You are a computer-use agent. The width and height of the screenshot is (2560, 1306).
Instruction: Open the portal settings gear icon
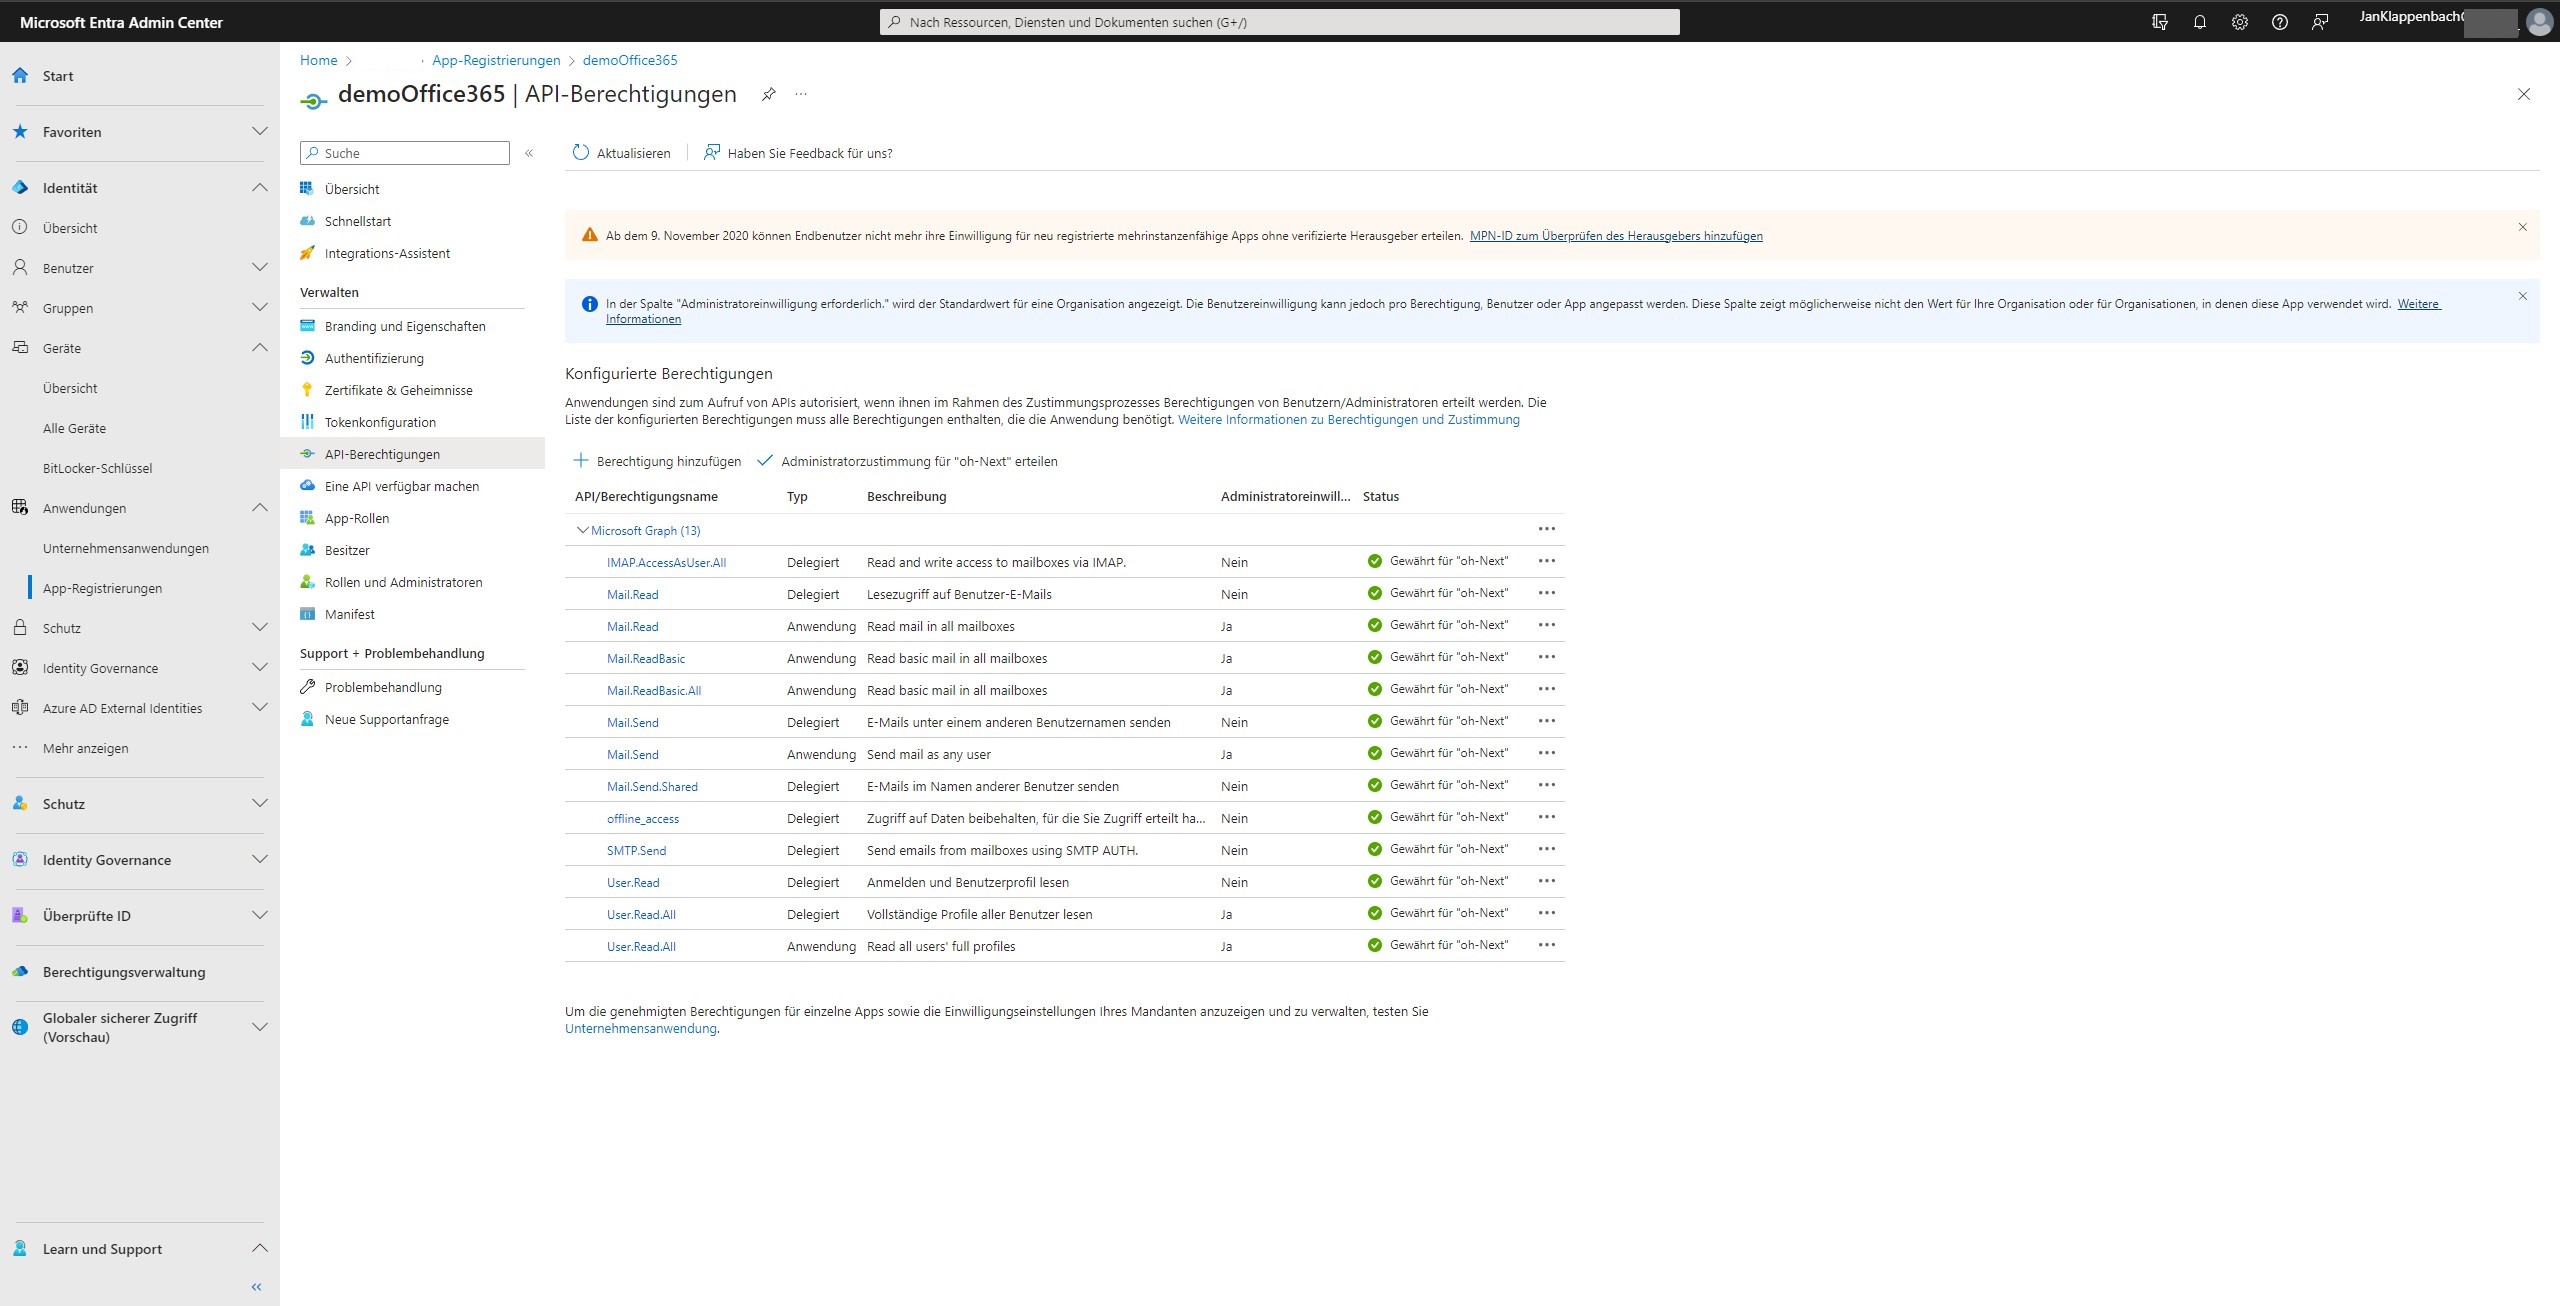click(x=2239, y=22)
